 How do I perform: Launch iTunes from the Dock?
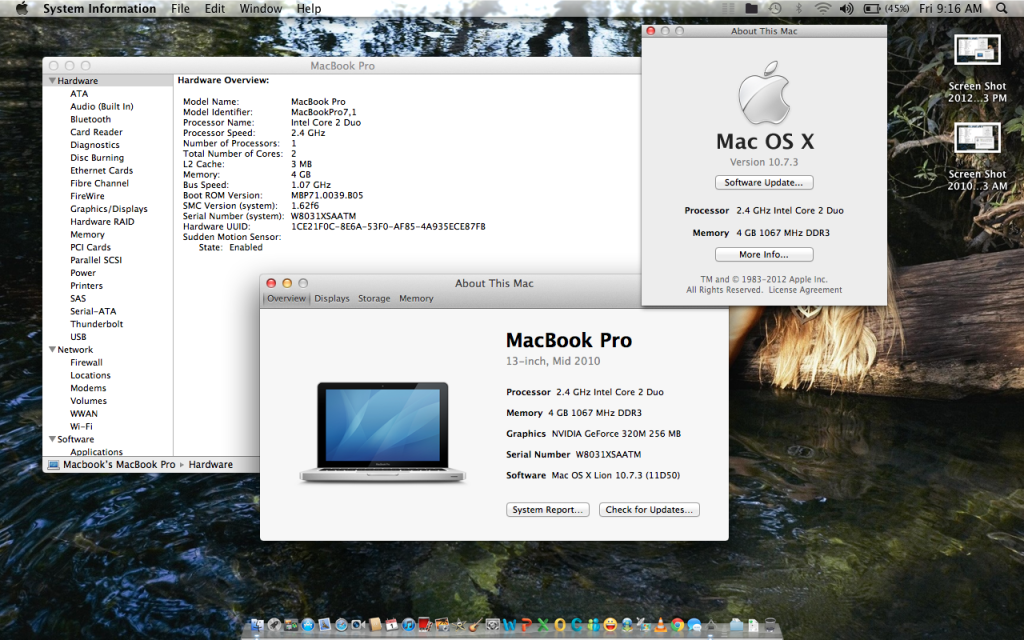408,625
